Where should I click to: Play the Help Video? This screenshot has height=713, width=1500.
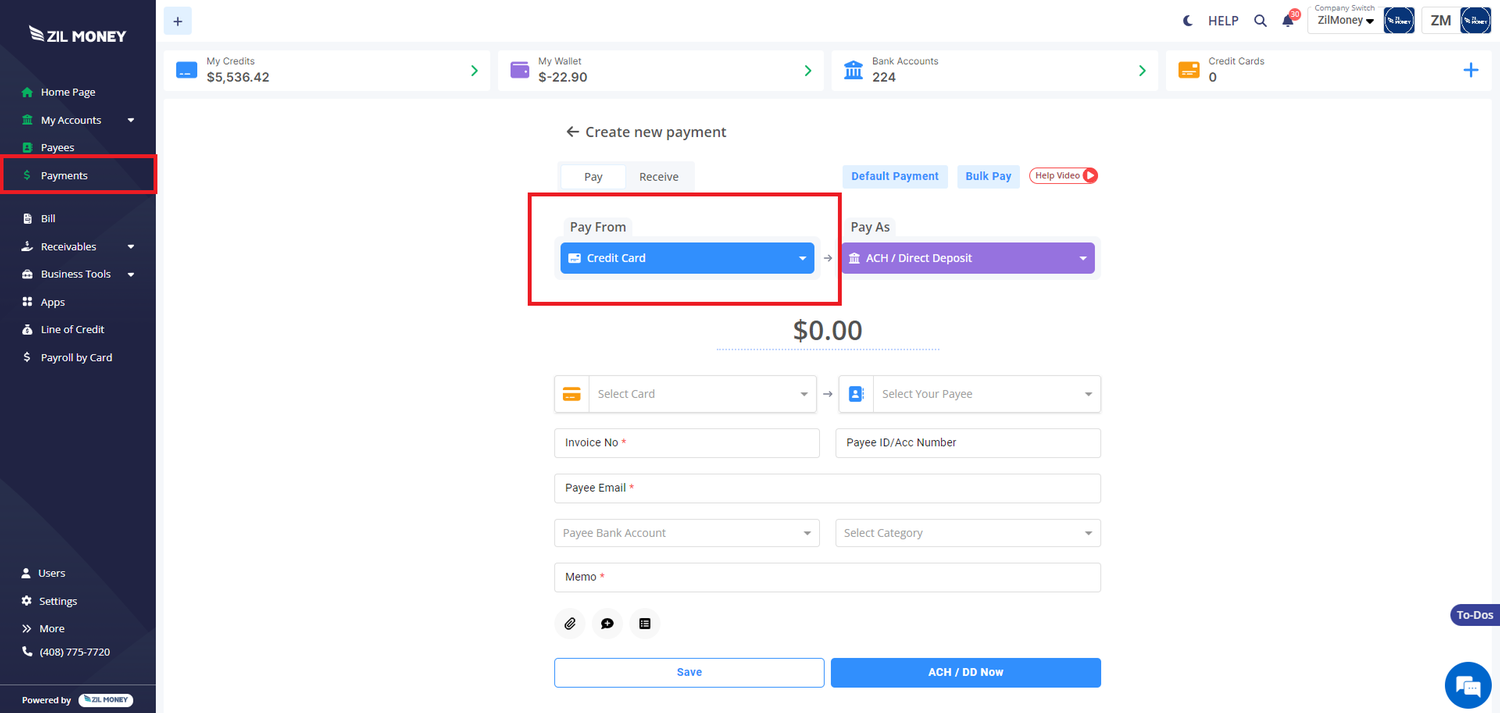click(1064, 175)
